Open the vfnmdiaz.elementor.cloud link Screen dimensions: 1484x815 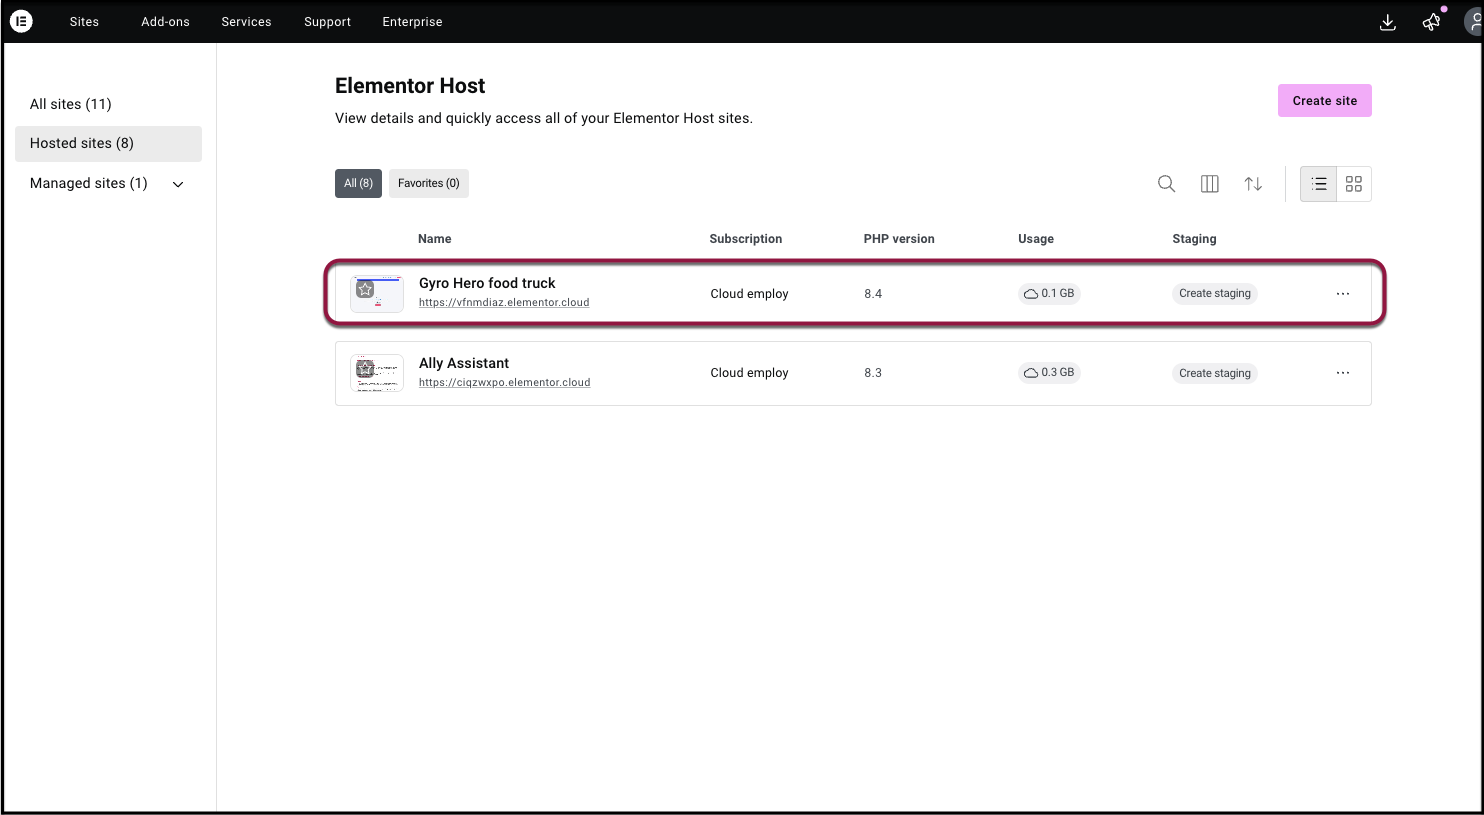point(504,302)
